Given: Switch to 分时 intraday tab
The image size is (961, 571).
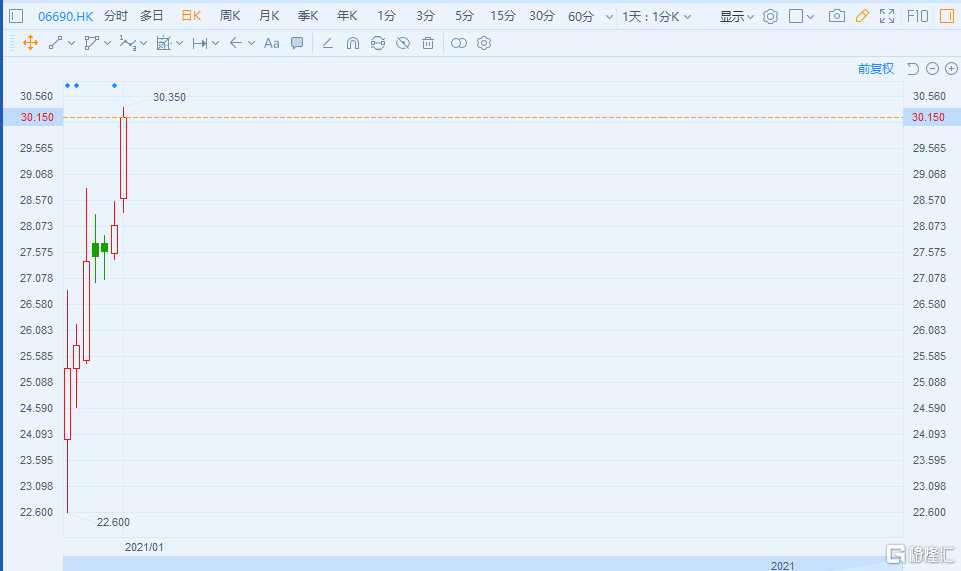Looking at the screenshot, I should point(116,16).
